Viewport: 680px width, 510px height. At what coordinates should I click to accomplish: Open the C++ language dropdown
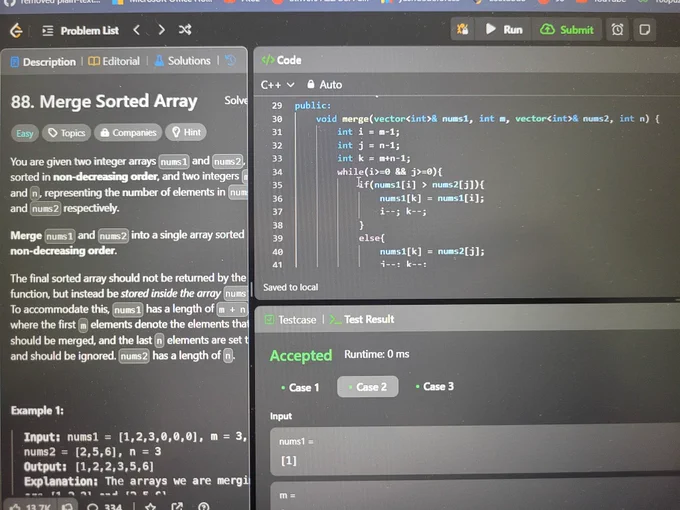pyautogui.click(x=278, y=85)
